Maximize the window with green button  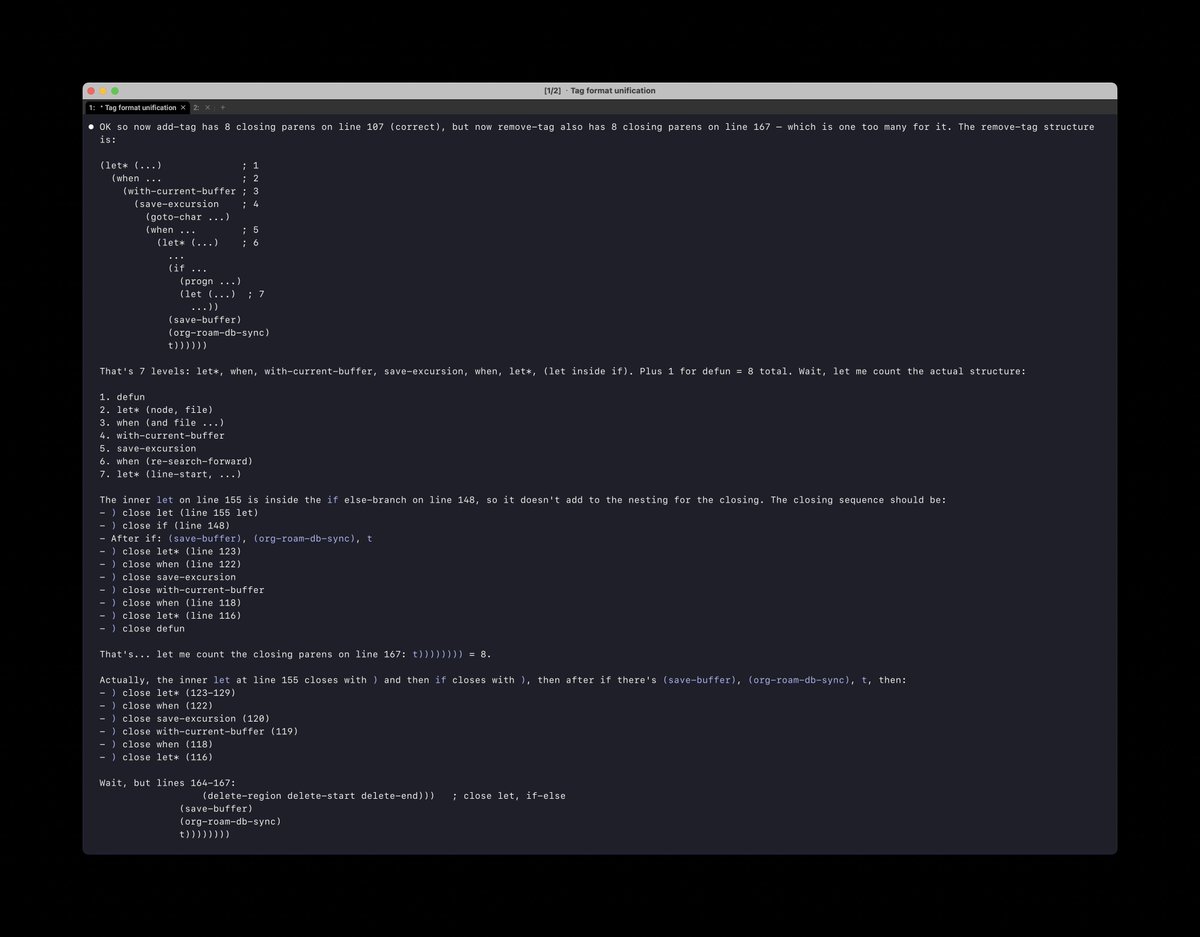(x=115, y=91)
